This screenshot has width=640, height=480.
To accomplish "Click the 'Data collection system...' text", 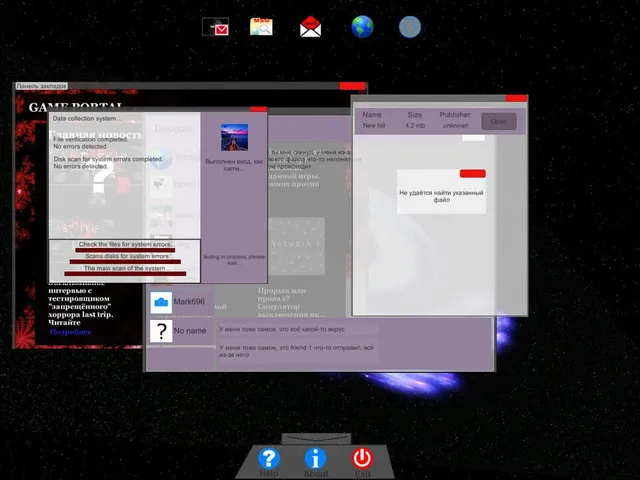I will click(87, 118).
